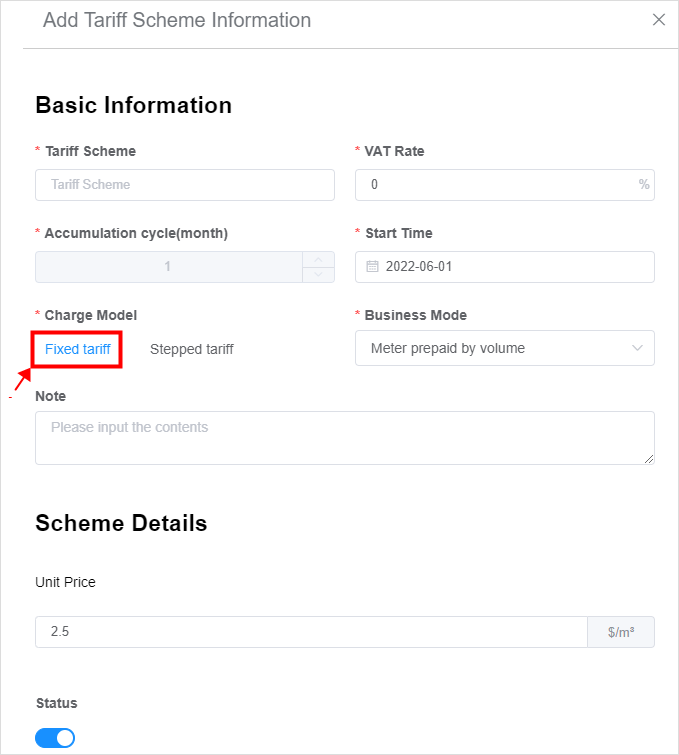Decrease the accumulation cycle with down arrow
Image resolution: width=679 pixels, height=755 pixels.
coord(318,274)
